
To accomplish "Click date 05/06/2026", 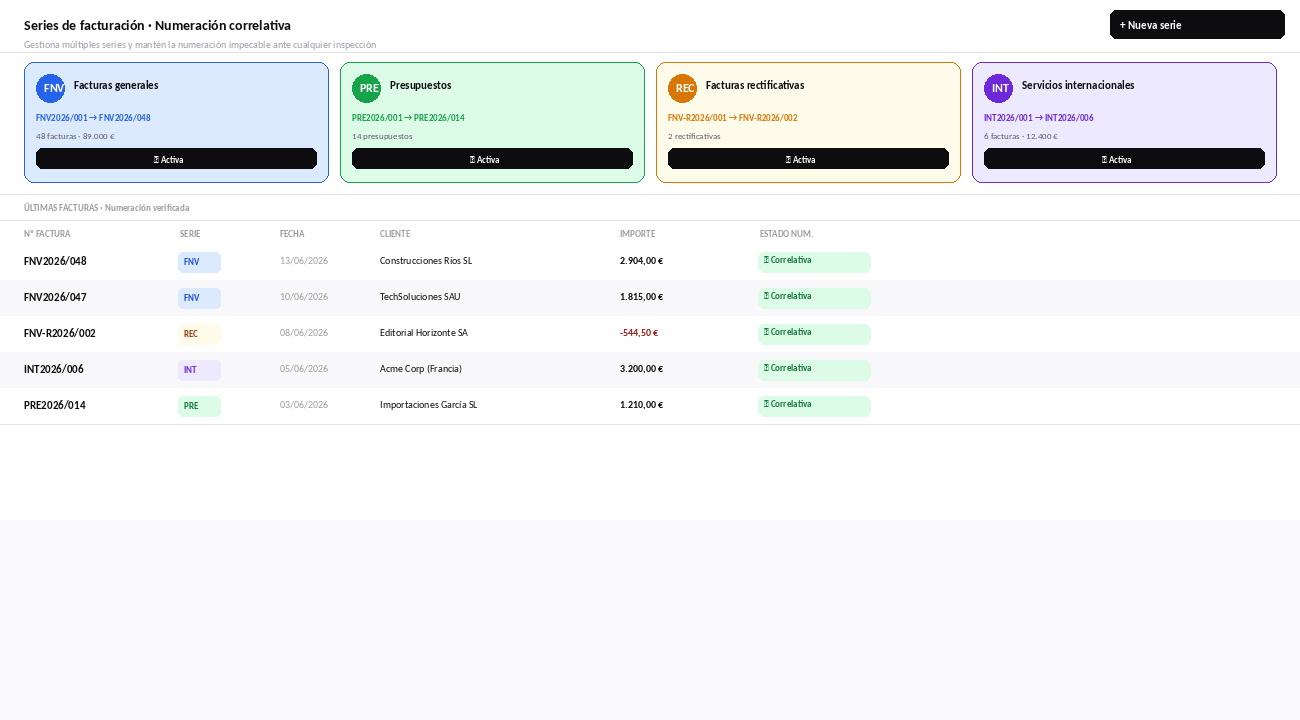I will [304, 369].
